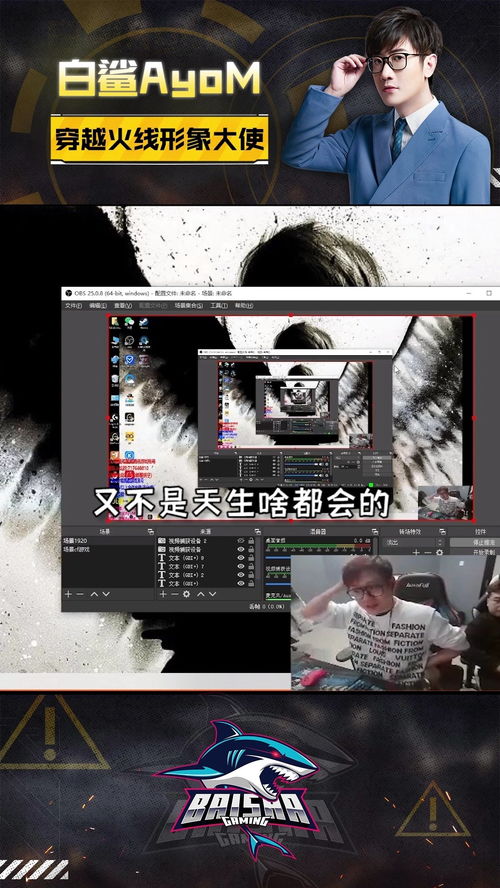
Task: Click the 停止推流 button
Action: pos(475,542)
